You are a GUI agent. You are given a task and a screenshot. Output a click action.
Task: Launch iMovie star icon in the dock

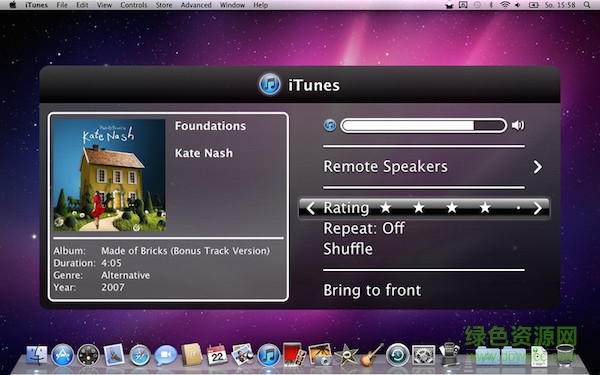[x=346, y=355]
